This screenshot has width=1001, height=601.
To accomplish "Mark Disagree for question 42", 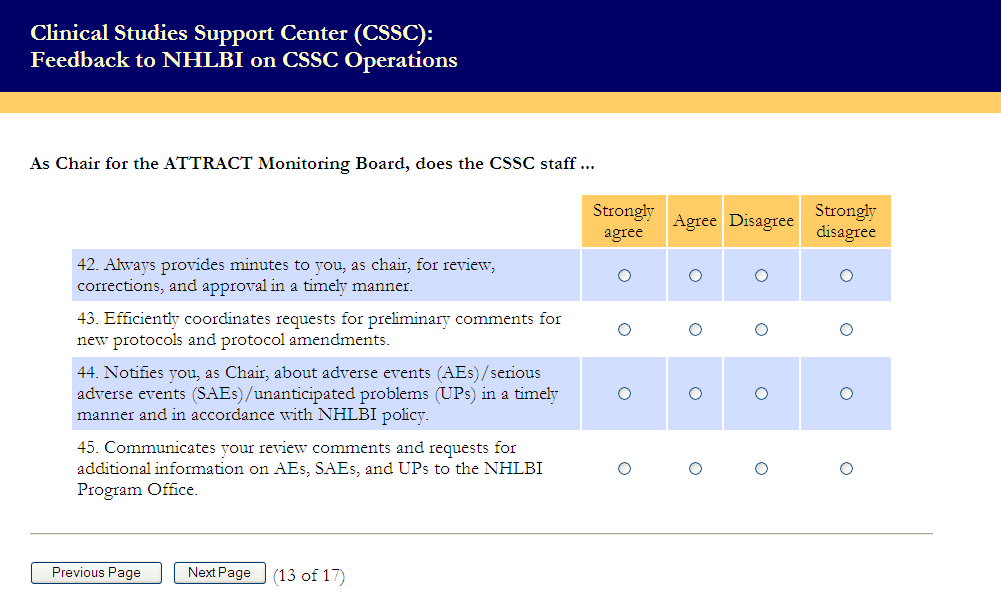I will [x=761, y=276].
